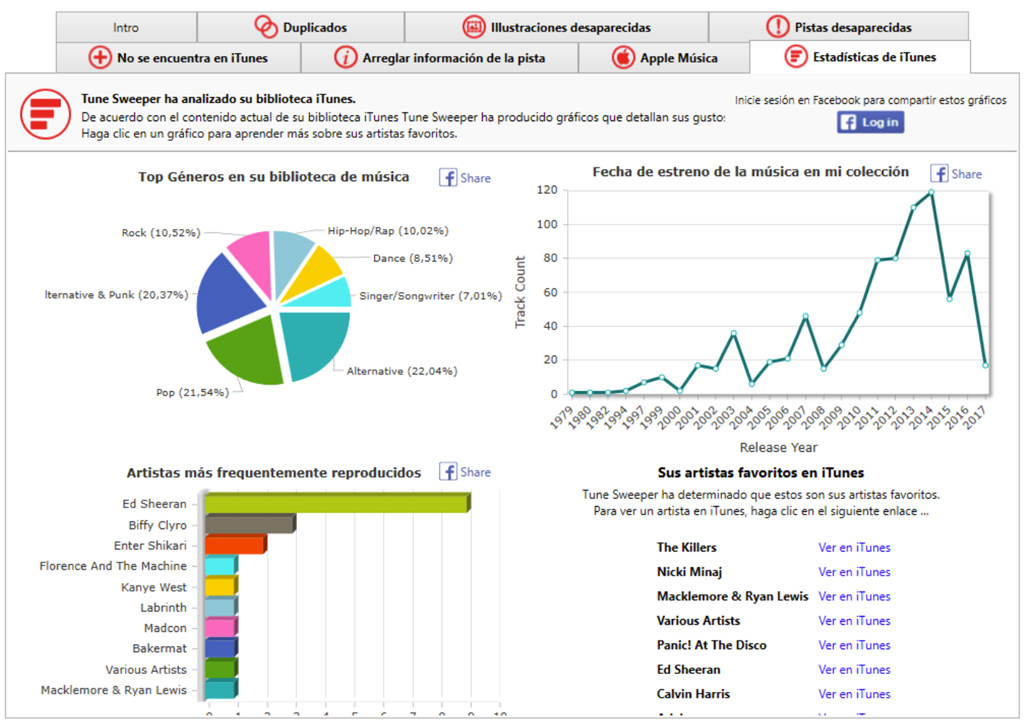Screen dimensions: 1024x722
Task: Click the 2014 peak point on line chart
Action: pos(931,192)
